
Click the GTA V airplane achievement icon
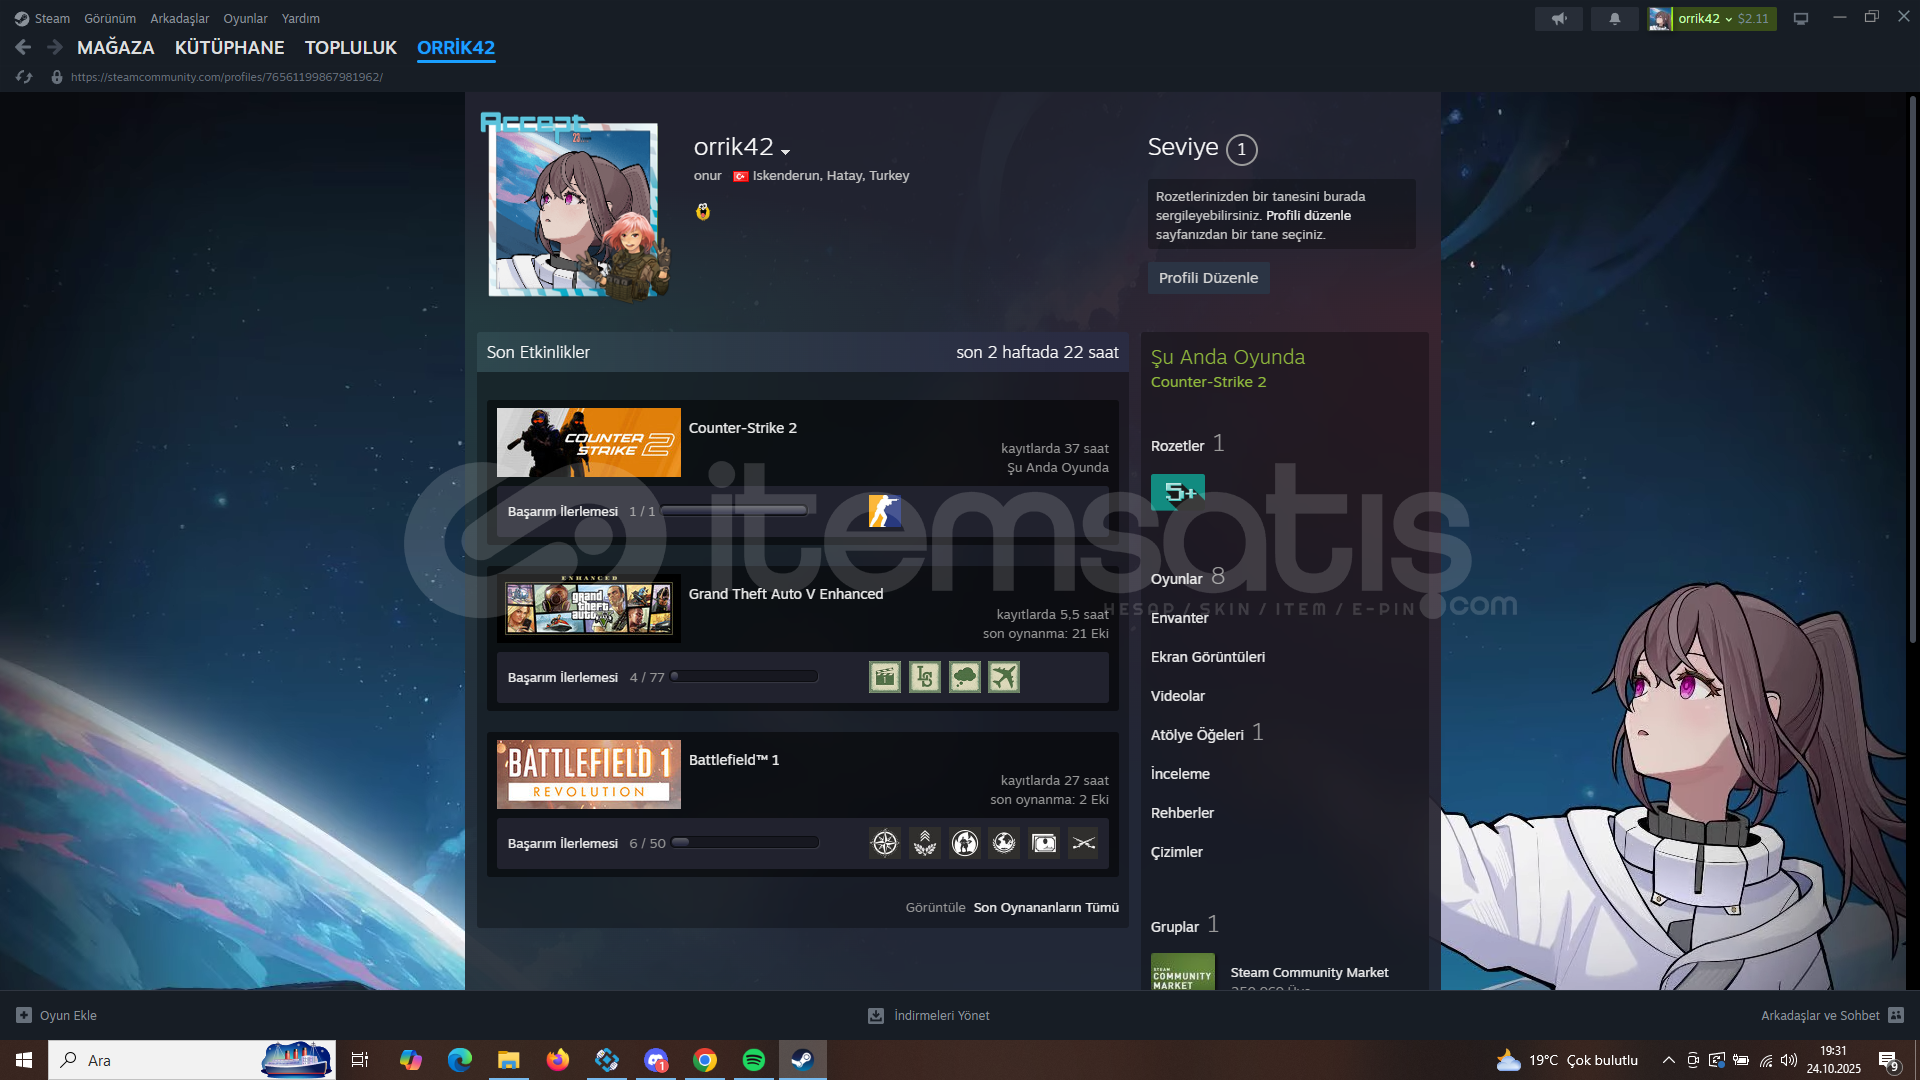pos(1003,677)
